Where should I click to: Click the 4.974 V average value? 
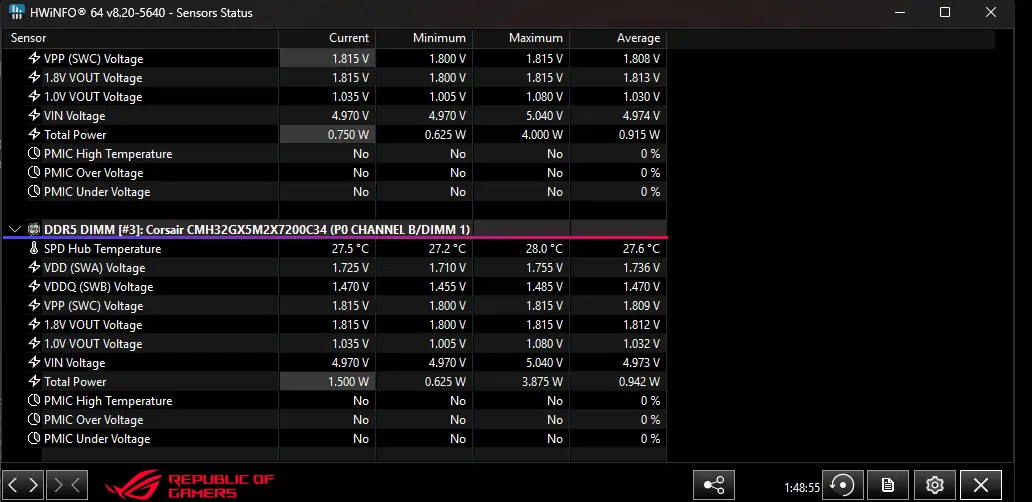click(x=641, y=116)
